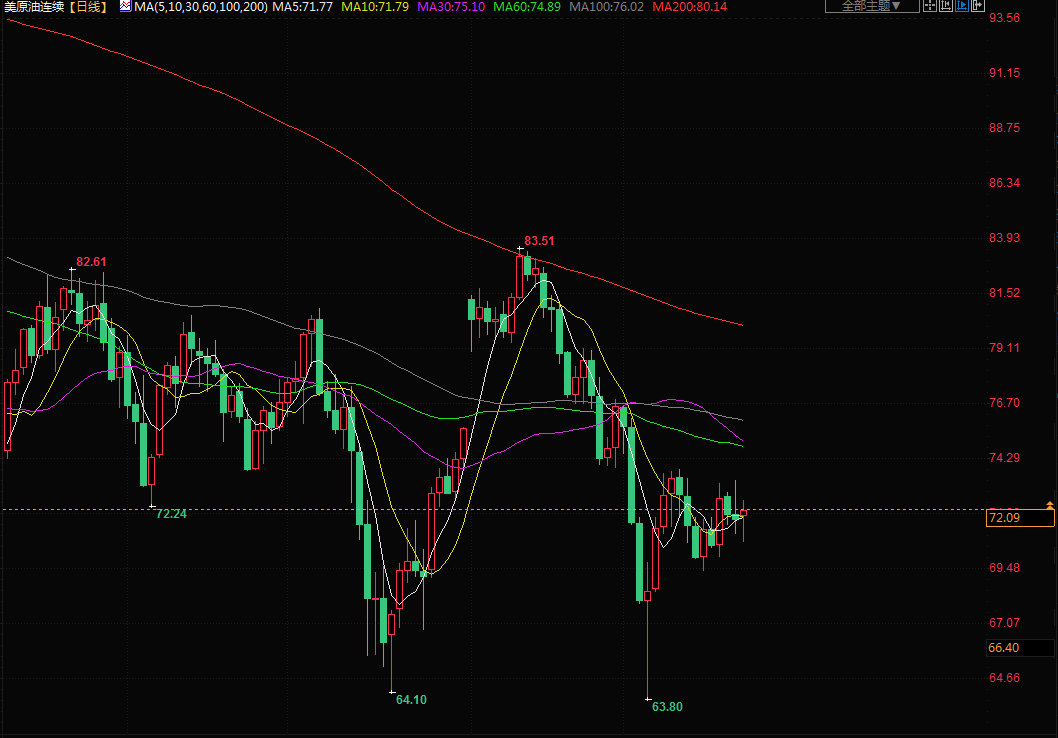Click the crosshair cursor icon

click(929, 6)
